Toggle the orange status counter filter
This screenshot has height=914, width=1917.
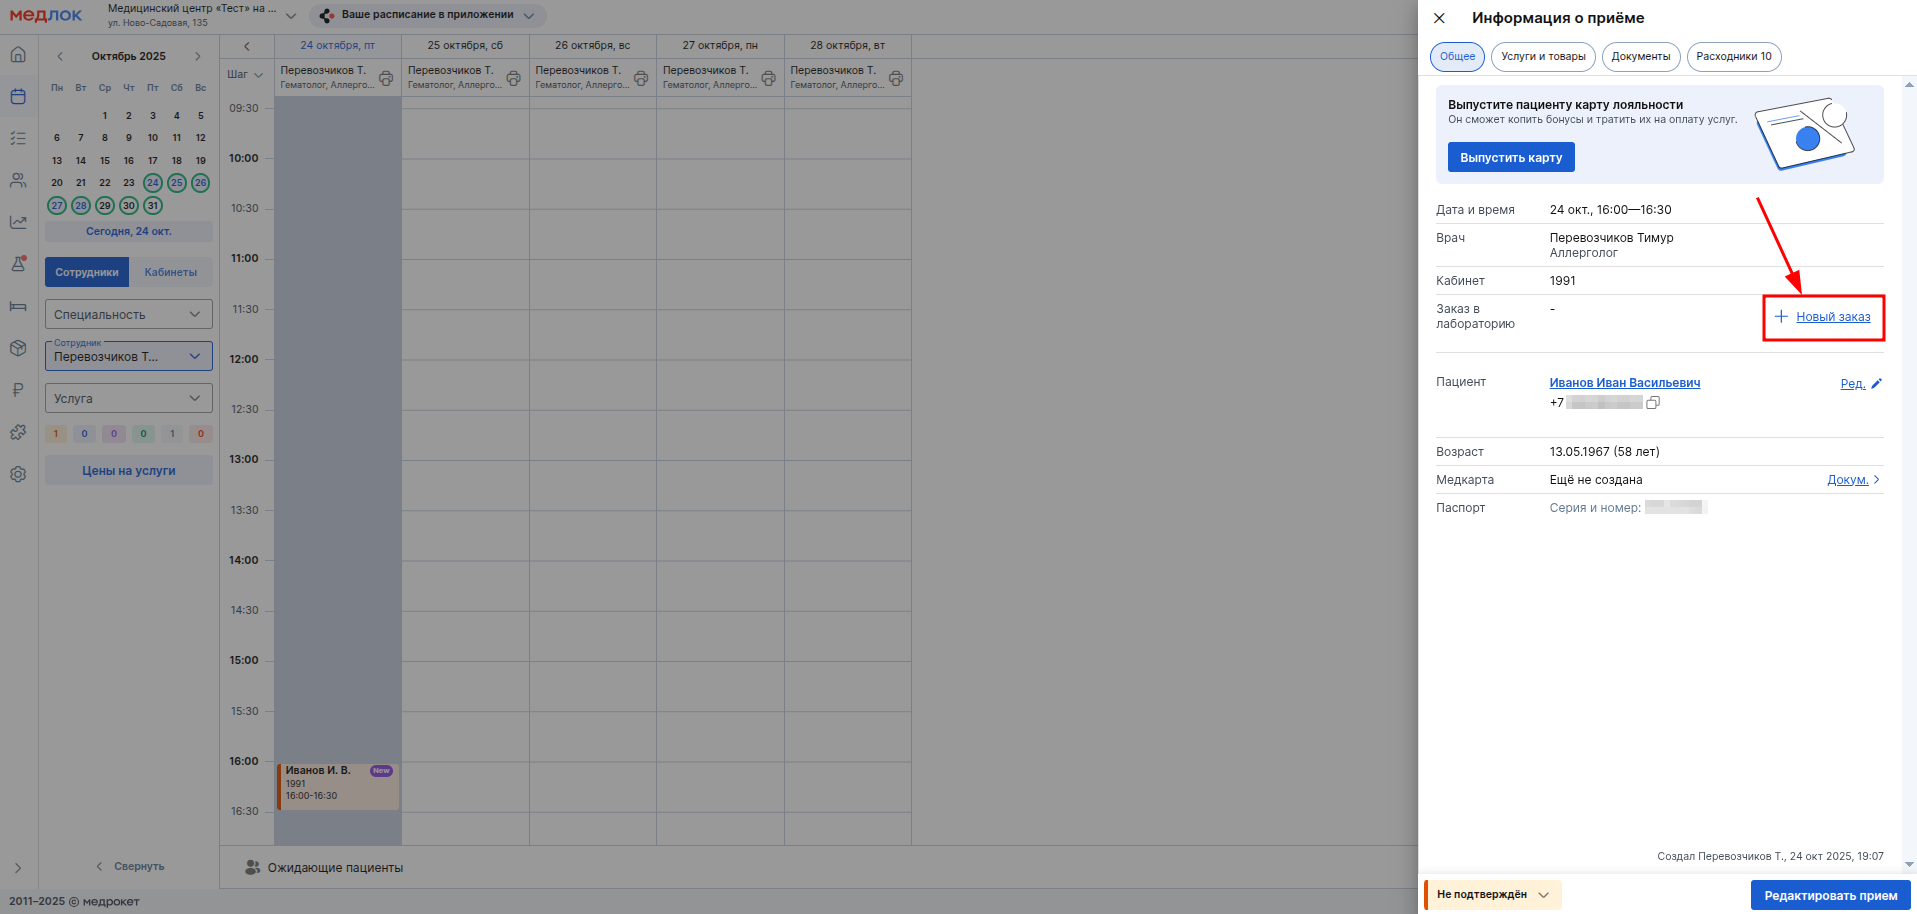56,434
